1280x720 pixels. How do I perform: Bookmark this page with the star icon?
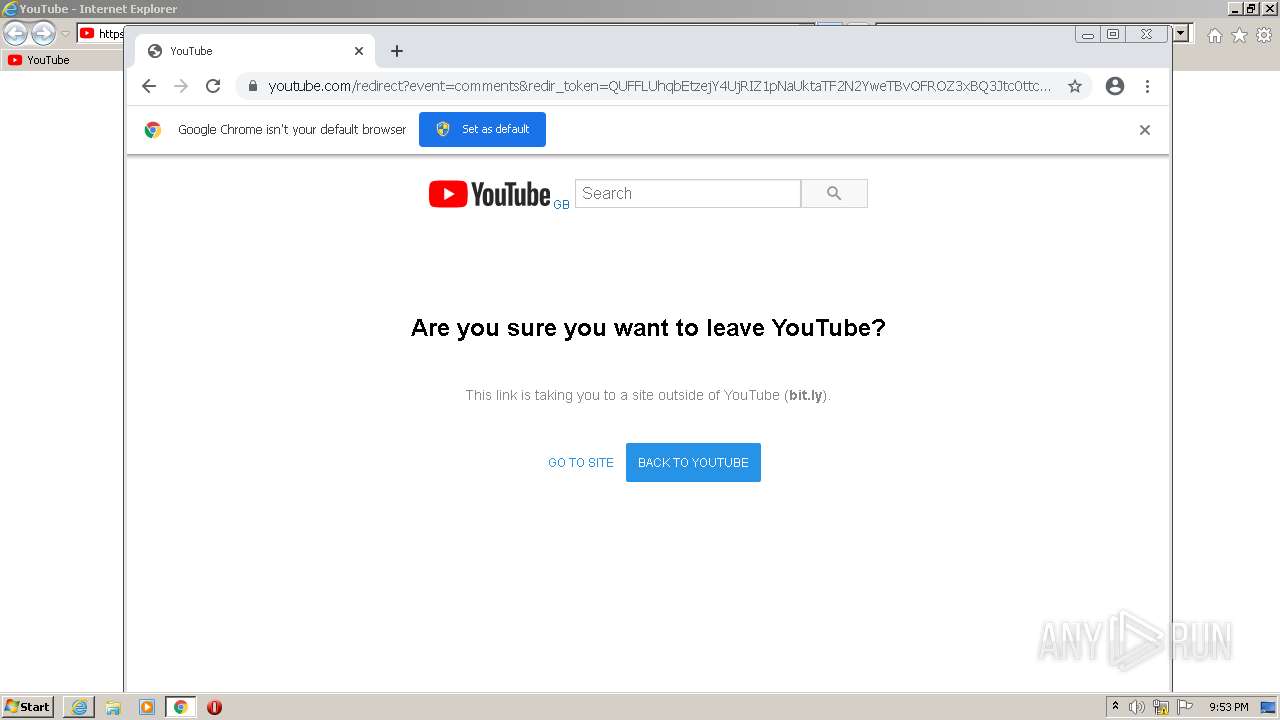[x=1075, y=86]
